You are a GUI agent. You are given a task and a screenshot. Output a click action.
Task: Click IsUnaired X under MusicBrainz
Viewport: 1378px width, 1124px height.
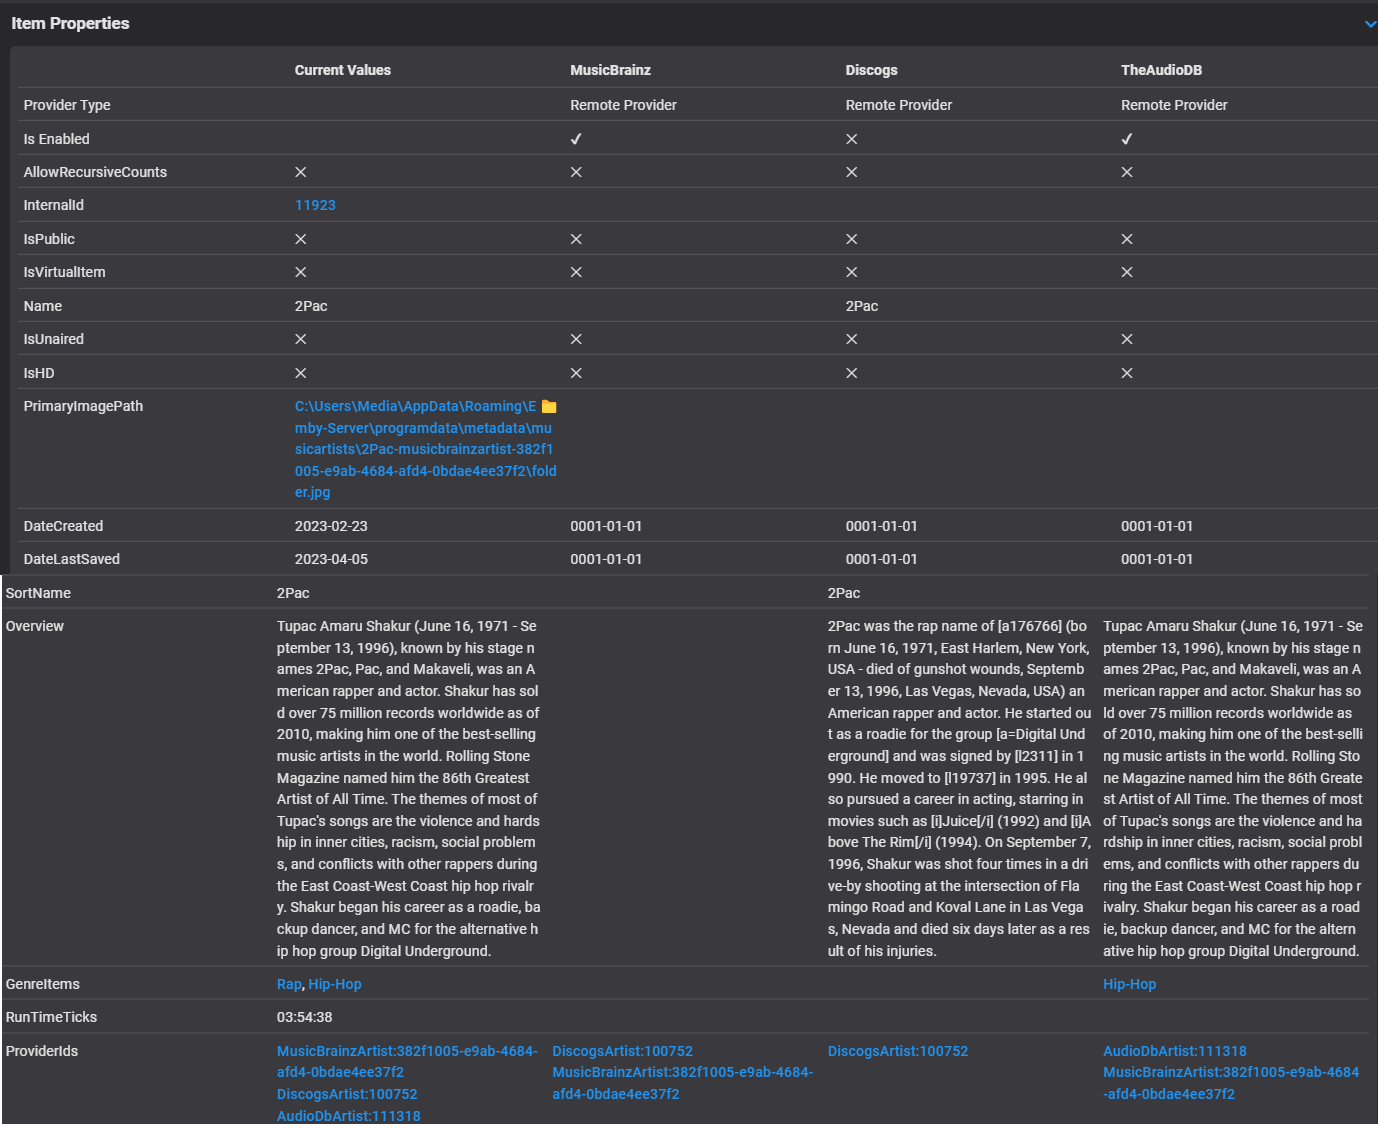[x=576, y=339]
